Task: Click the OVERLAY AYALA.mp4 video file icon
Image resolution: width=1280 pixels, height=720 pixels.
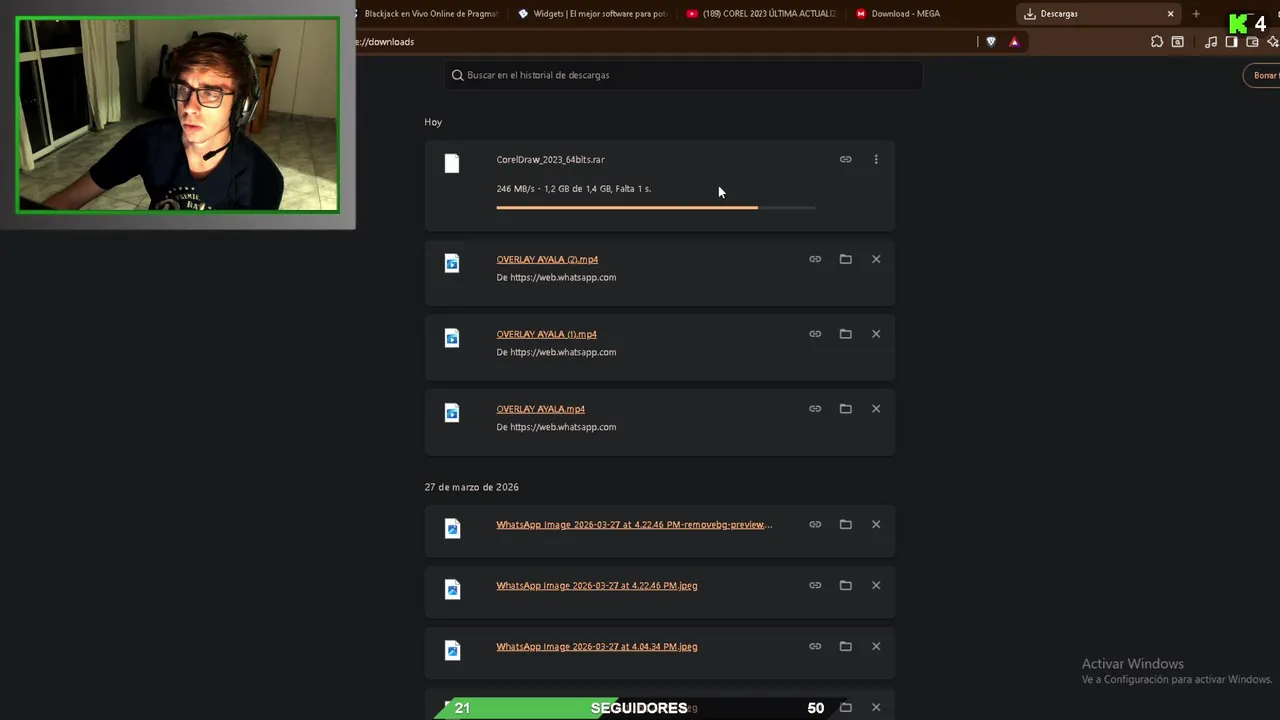Action: coord(452,413)
